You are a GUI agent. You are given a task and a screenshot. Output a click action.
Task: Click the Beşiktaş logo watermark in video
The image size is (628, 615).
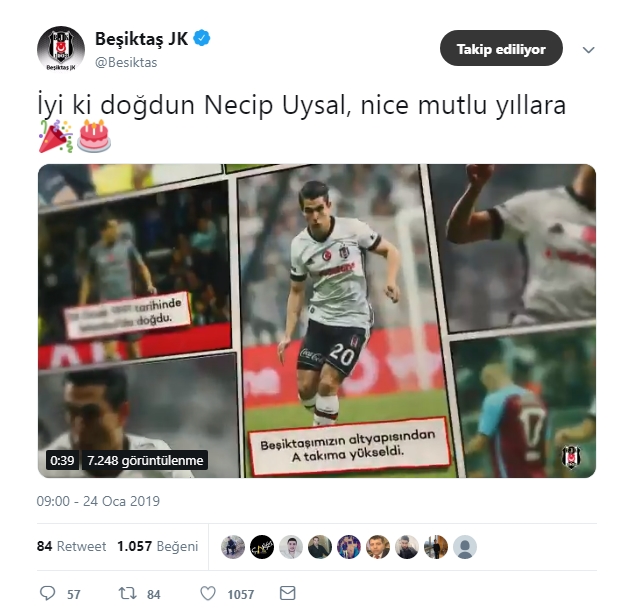(571, 457)
